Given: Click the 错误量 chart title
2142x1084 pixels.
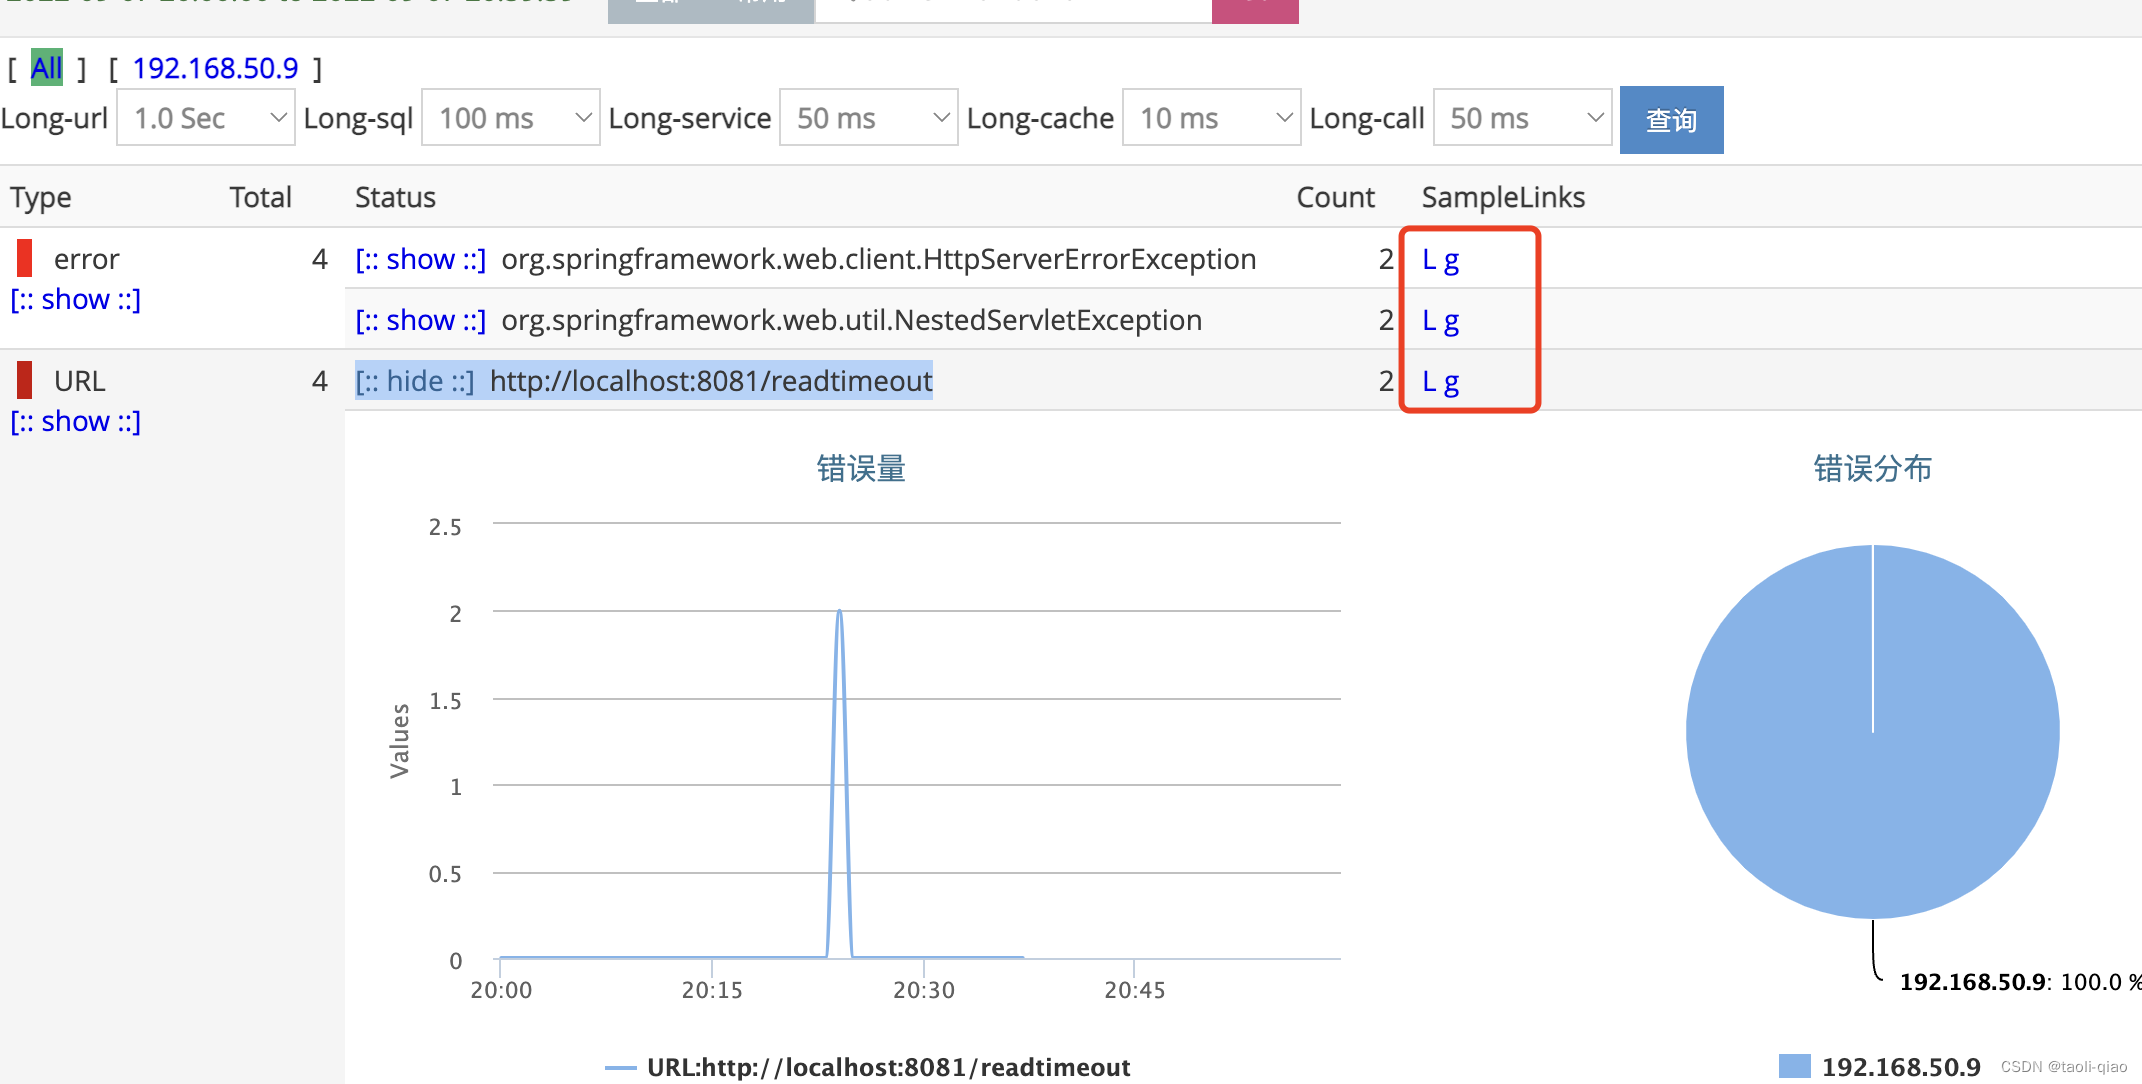Looking at the screenshot, I should click(861, 468).
